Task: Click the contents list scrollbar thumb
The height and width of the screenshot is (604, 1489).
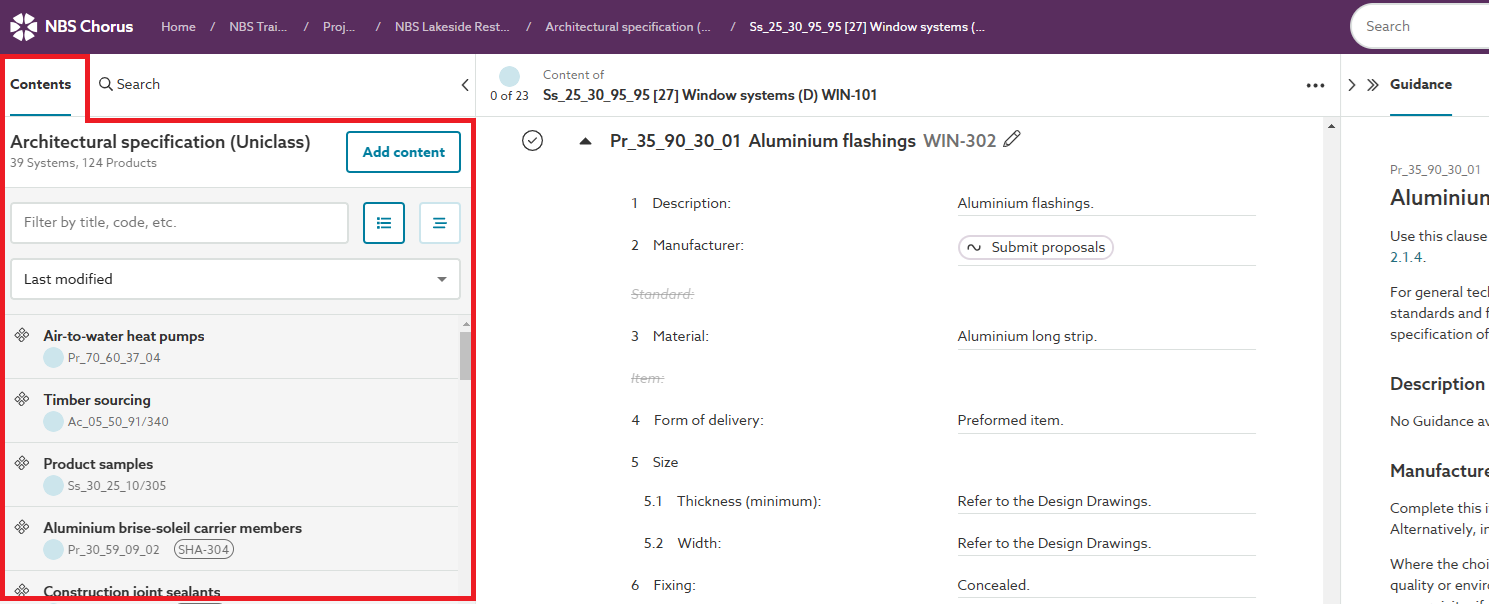Action: [465, 356]
